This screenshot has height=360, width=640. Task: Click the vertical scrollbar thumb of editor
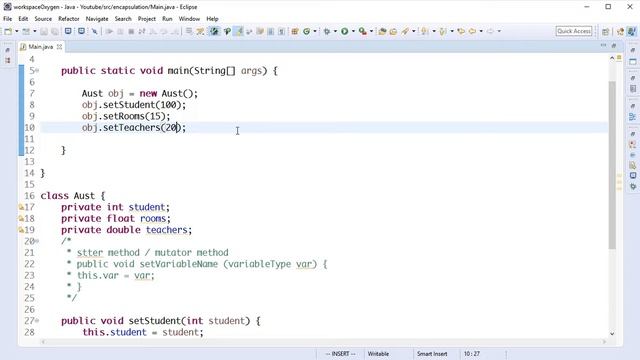(612, 164)
